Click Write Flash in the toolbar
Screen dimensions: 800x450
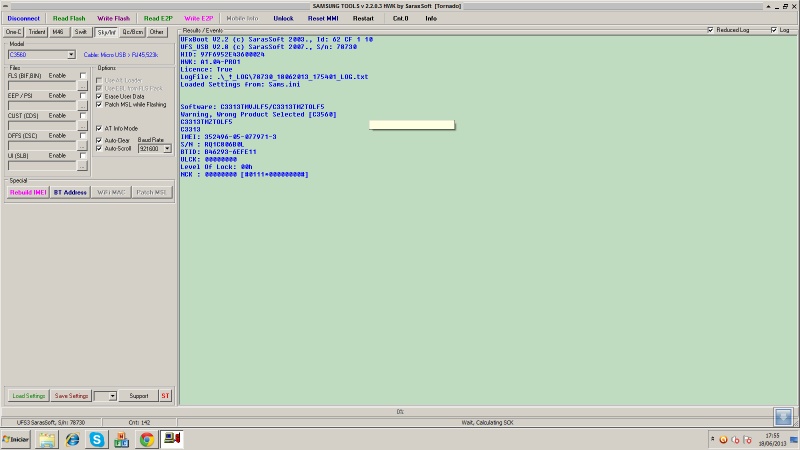(113, 18)
